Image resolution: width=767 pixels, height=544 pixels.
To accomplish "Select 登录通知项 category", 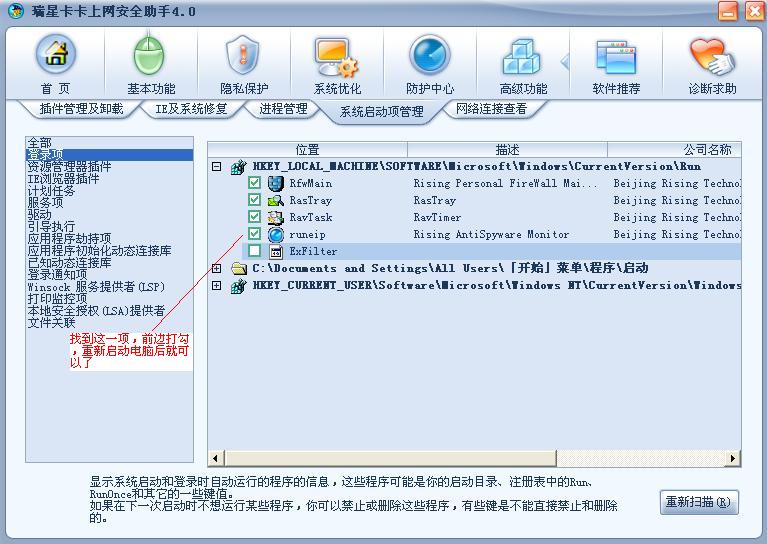I will pyautogui.click(x=57, y=274).
